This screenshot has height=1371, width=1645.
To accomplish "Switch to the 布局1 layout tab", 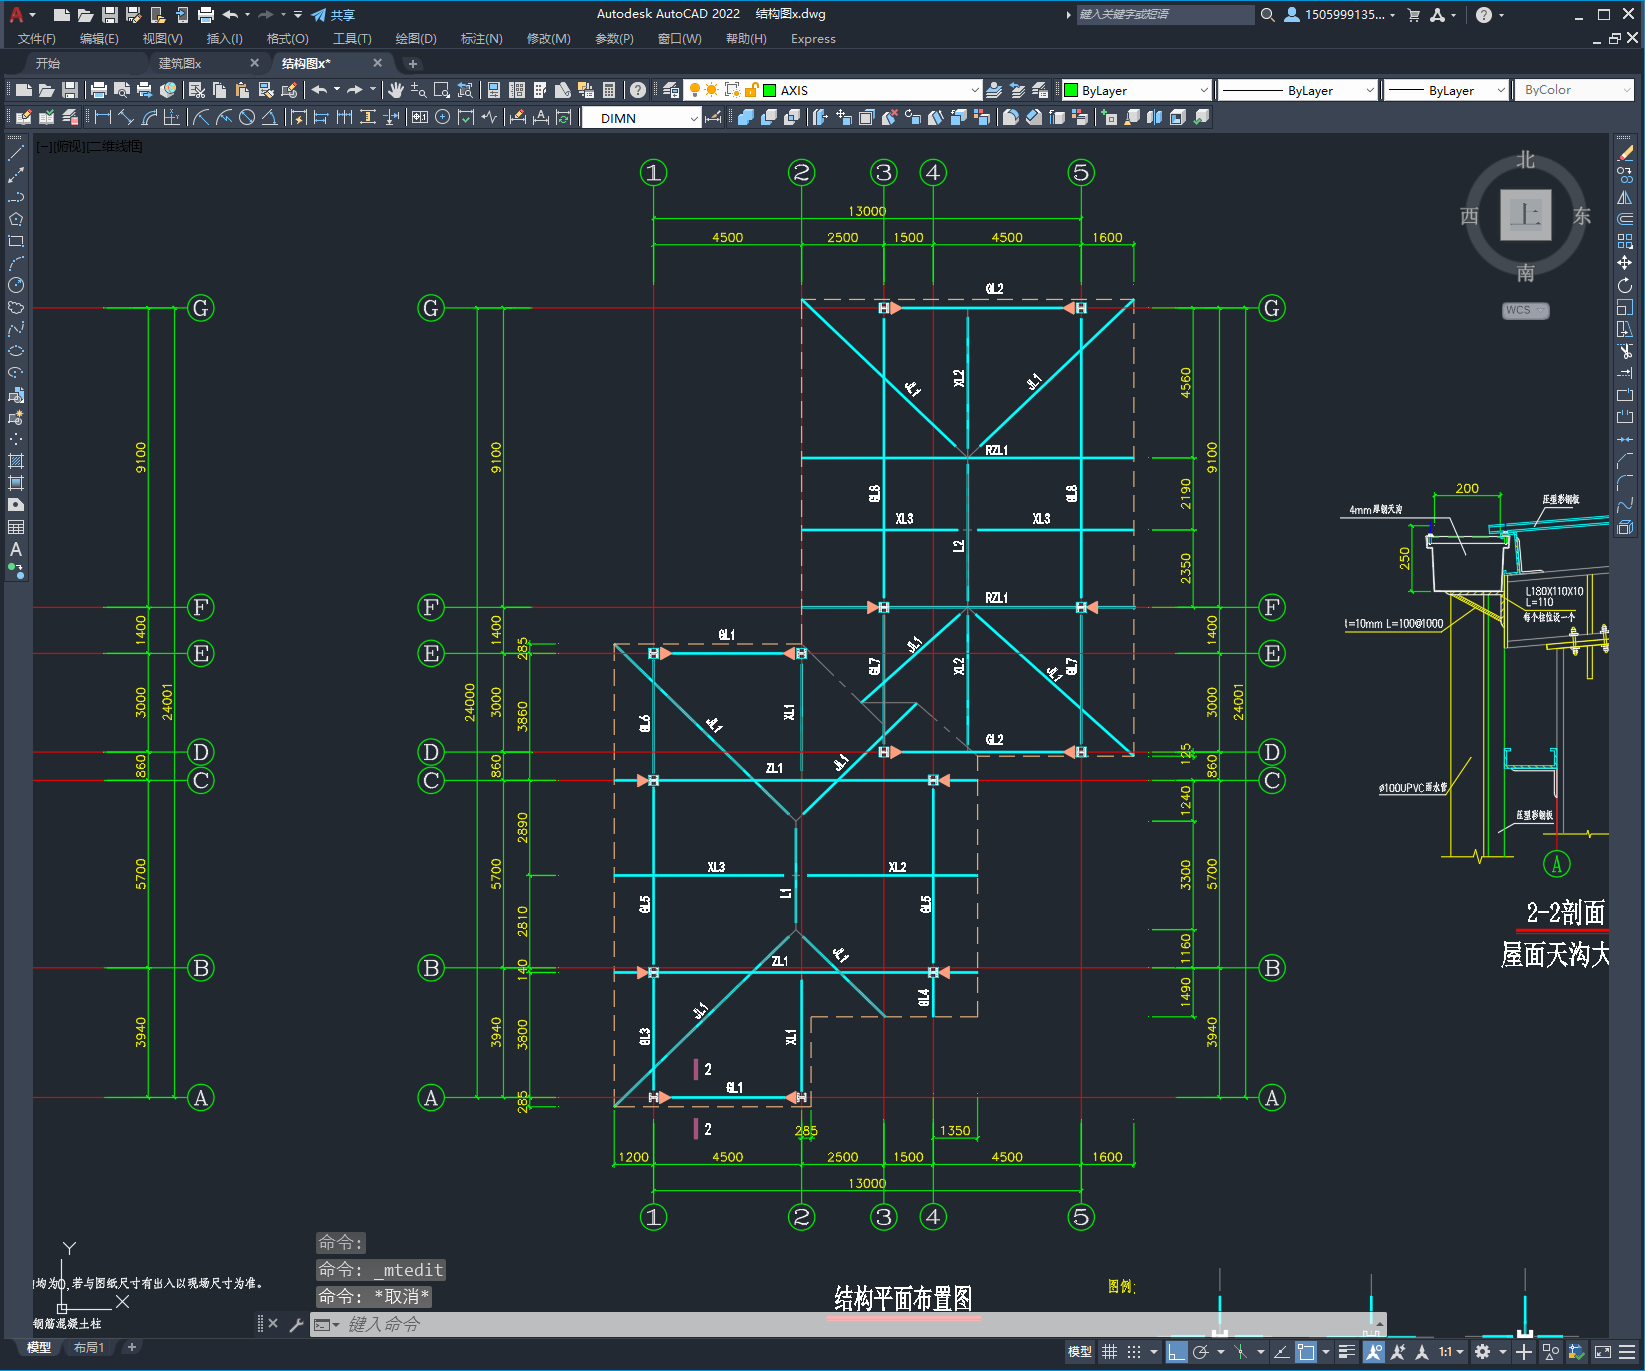I will [89, 1348].
